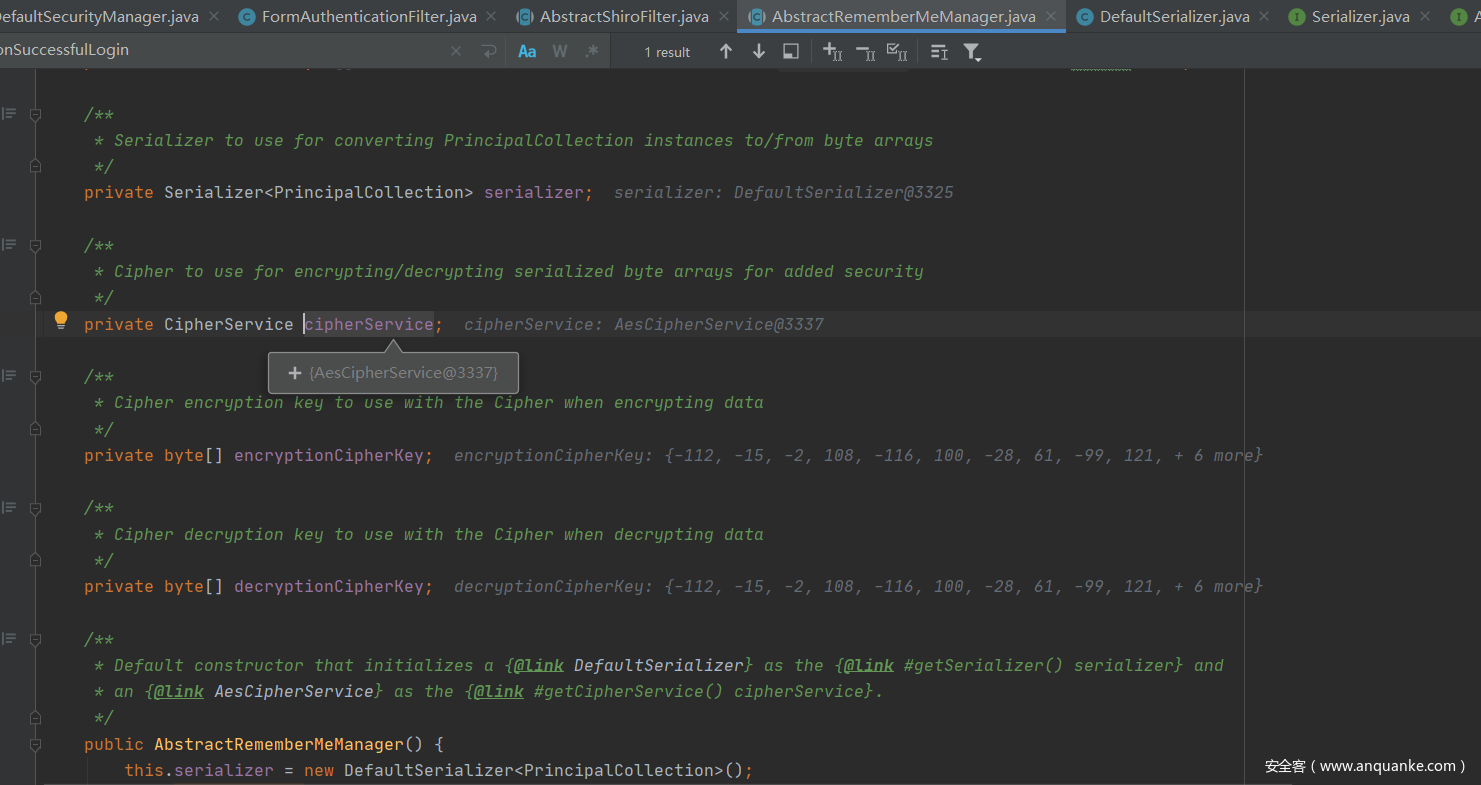Jump to previous search occurrence arrow
1481x785 pixels.
pos(726,51)
